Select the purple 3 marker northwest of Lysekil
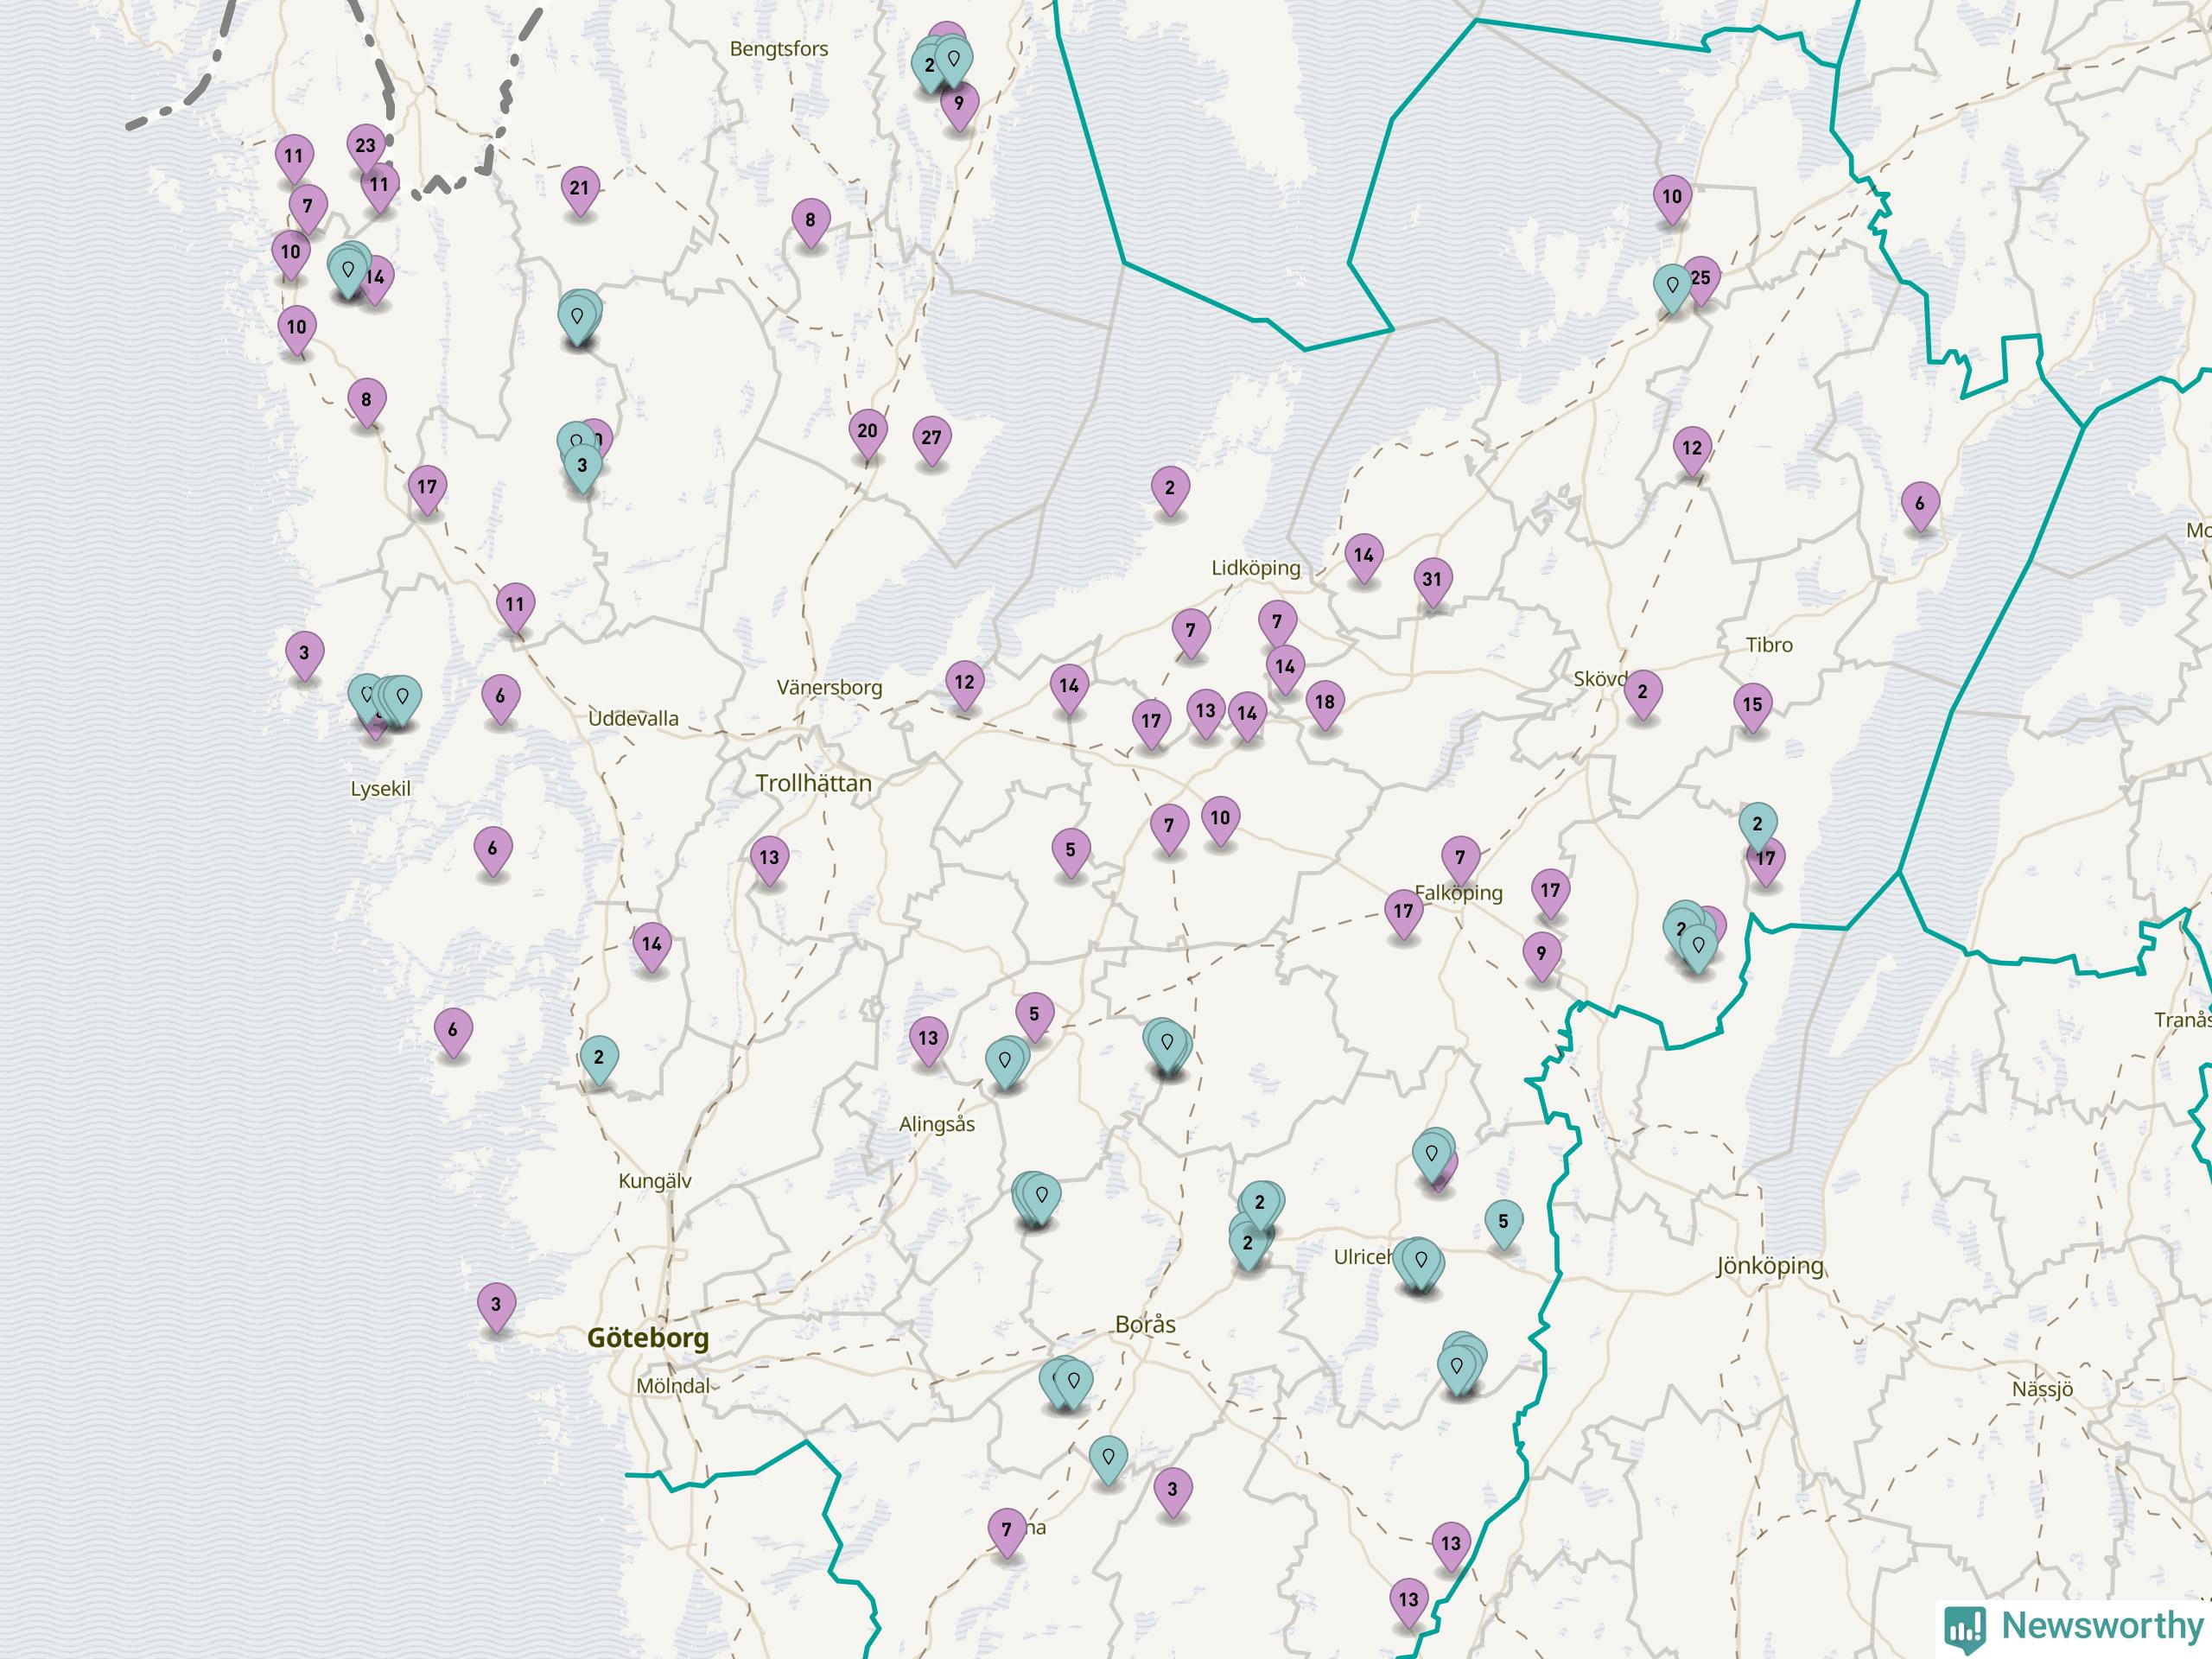Screen dimensions: 2212x1659 click(x=304, y=655)
